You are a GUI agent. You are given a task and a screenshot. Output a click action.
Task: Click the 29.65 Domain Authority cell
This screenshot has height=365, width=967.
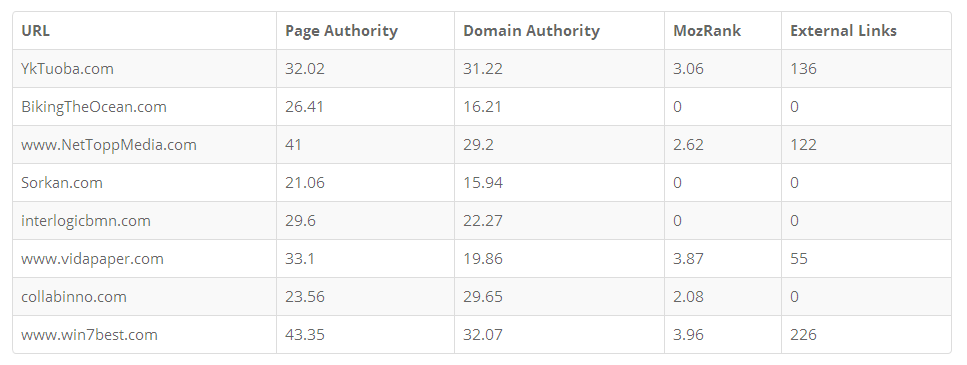point(483,297)
